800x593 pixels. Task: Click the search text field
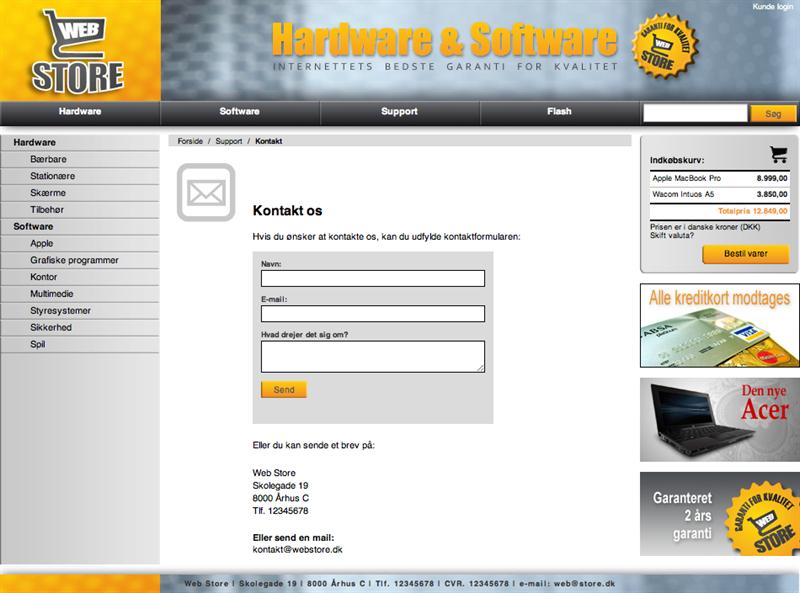[694, 114]
